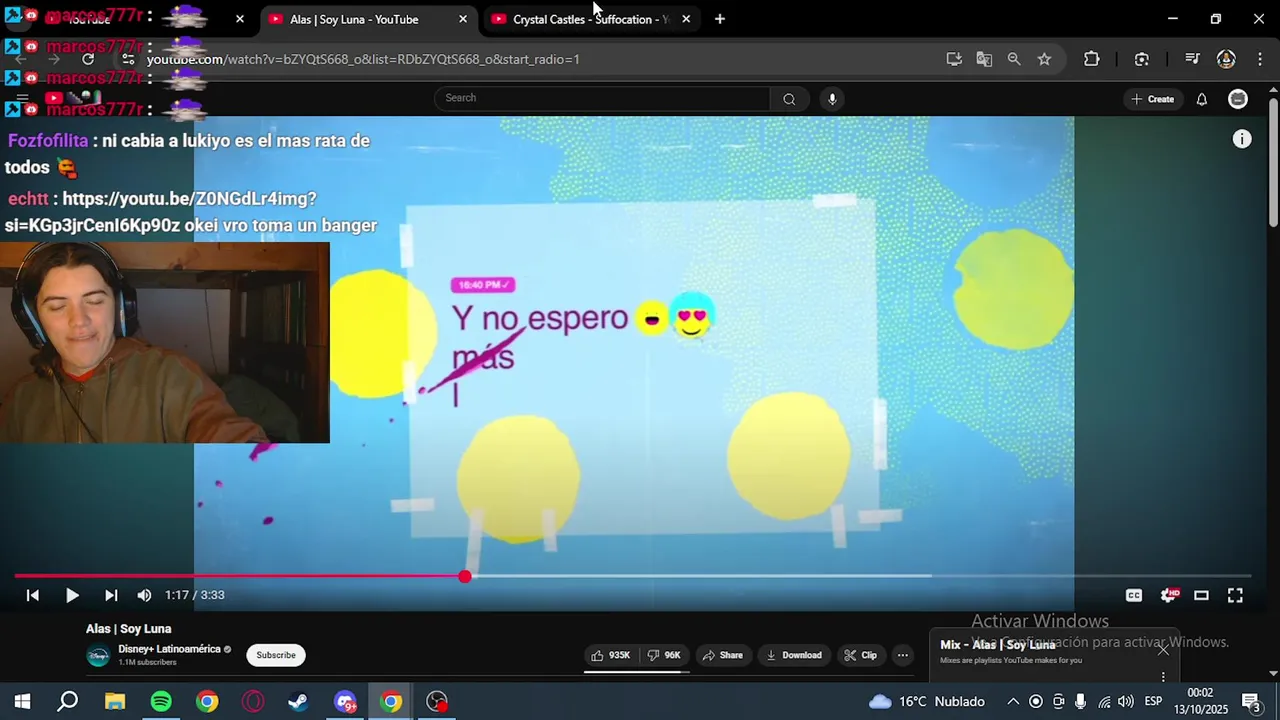This screenshot has width=1280, height=720.
Task: Open Chrome profile avatar
Action: pyautogui.click(x=1226, y=59)
